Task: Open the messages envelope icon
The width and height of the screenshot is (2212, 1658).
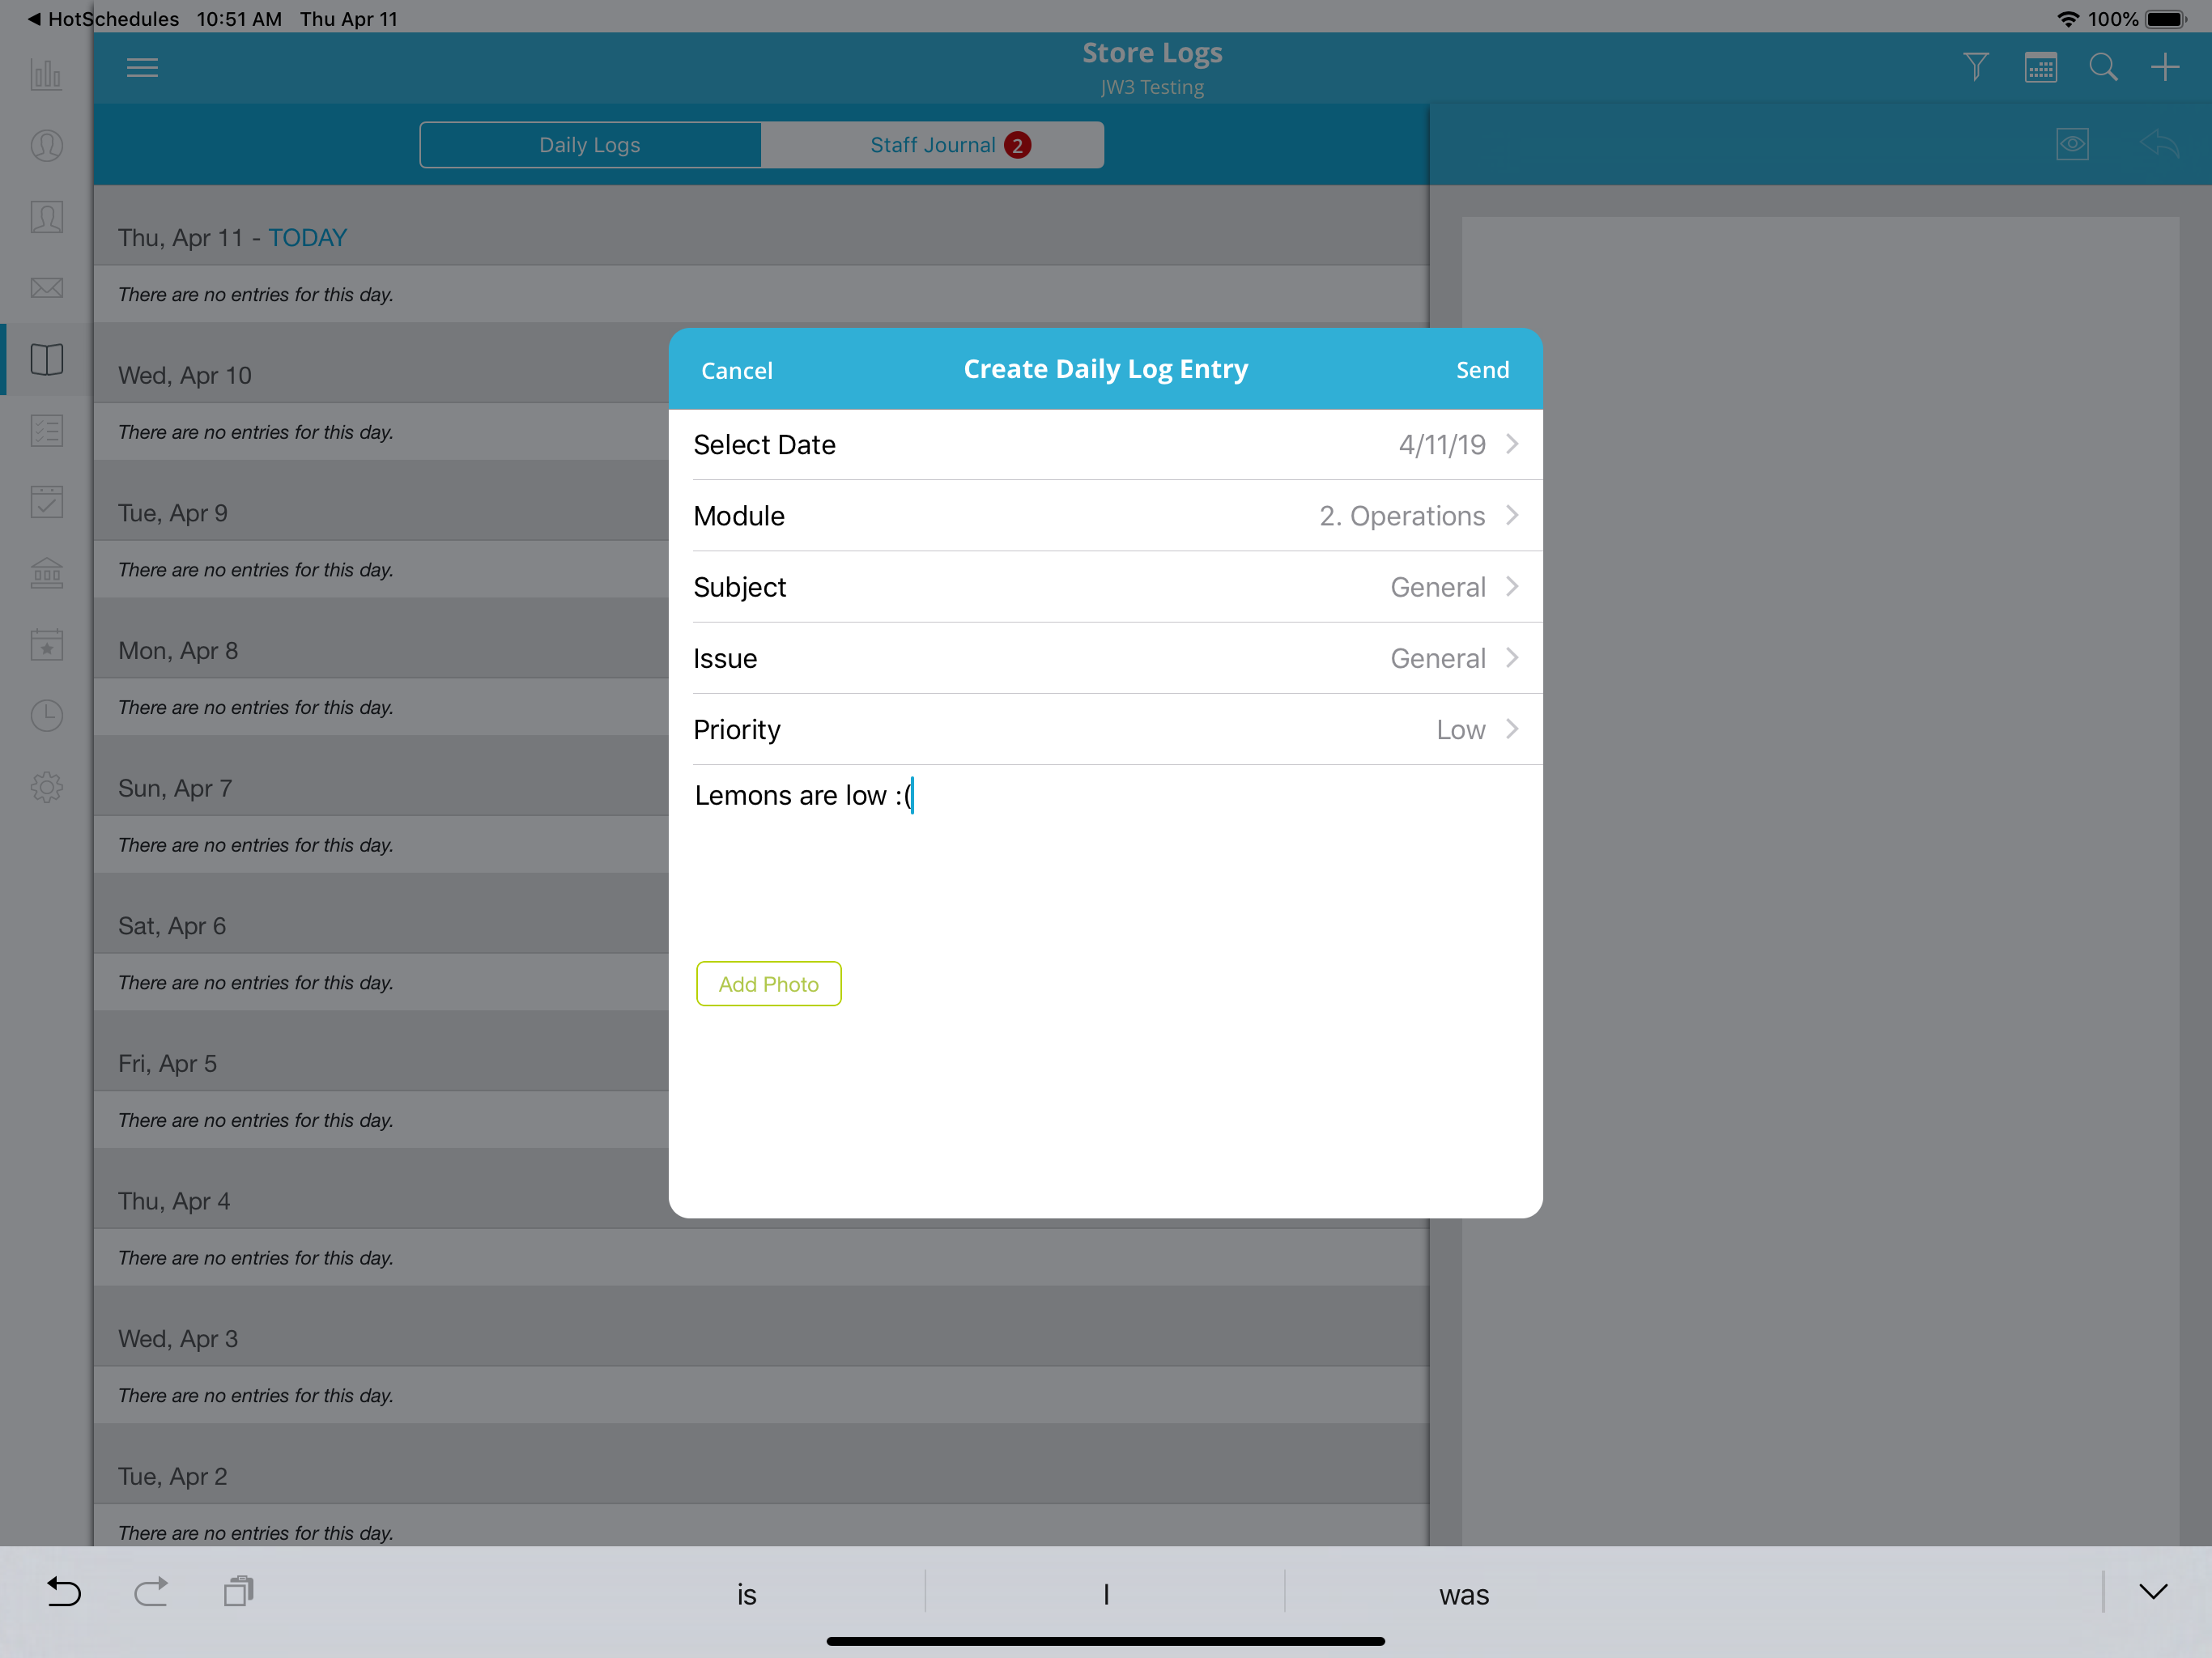Action: click(x=46, y=288)
